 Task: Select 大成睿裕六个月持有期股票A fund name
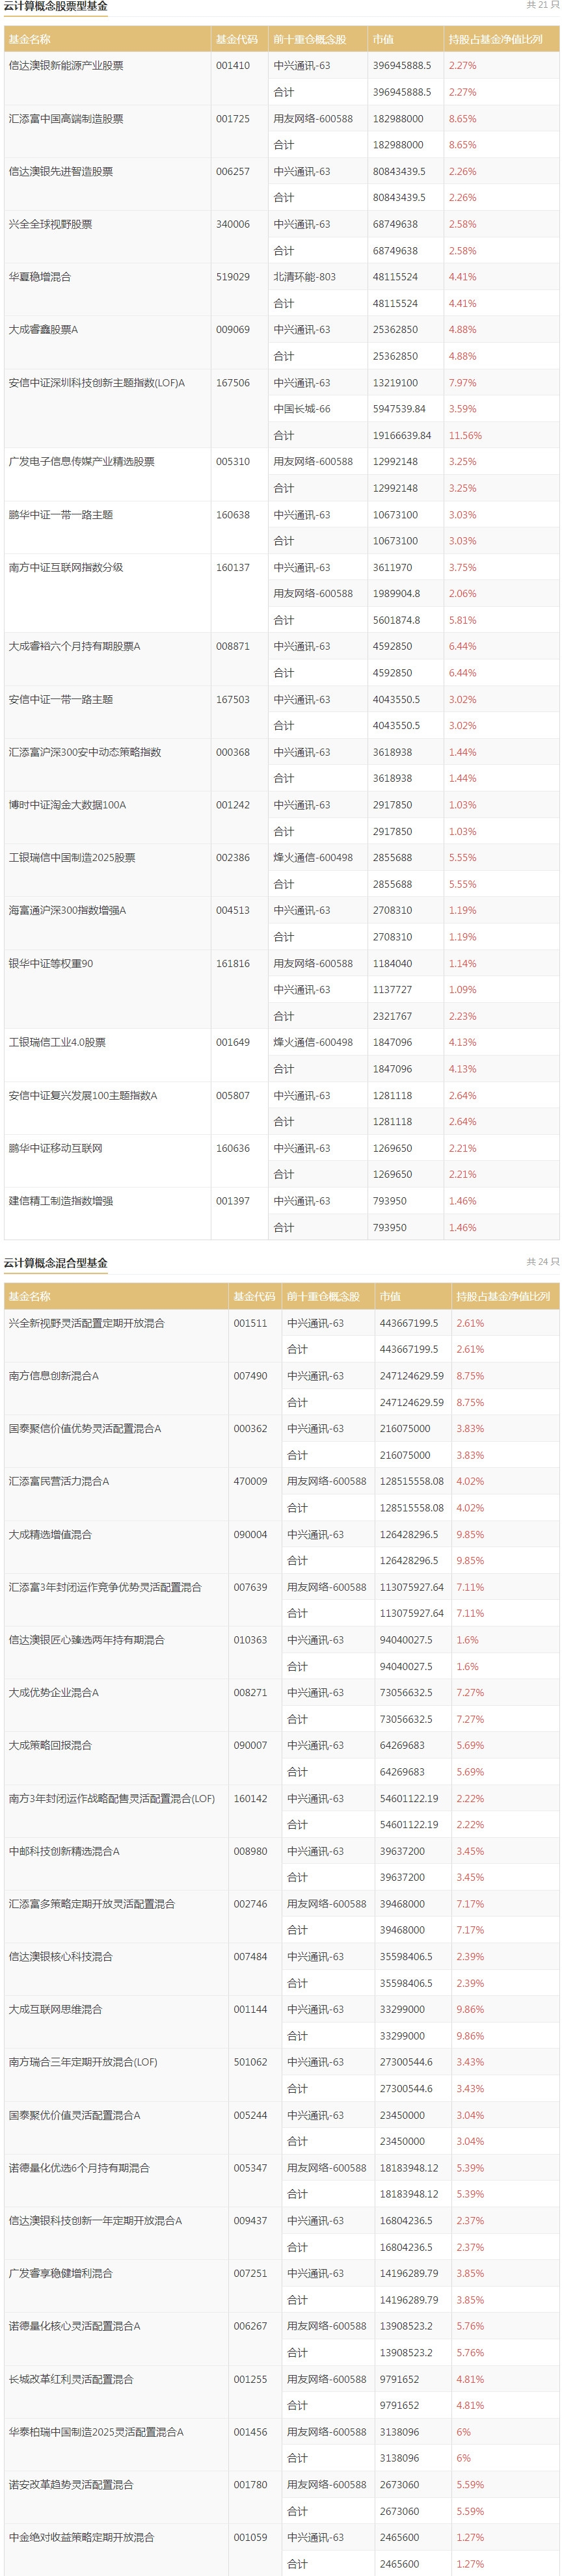pos(75,646)
